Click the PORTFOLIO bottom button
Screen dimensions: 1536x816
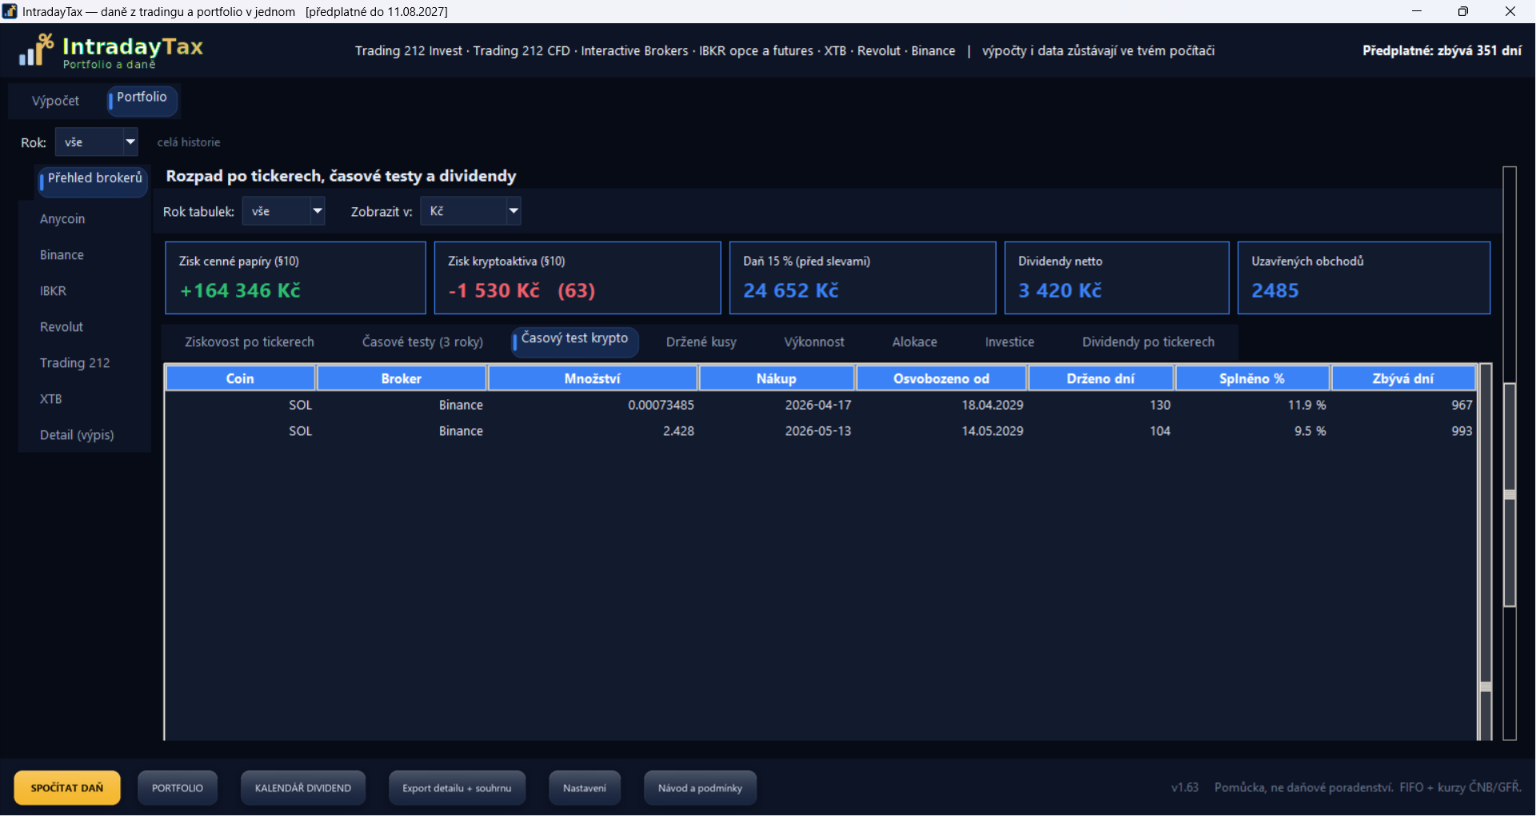[x=178, y=788]
